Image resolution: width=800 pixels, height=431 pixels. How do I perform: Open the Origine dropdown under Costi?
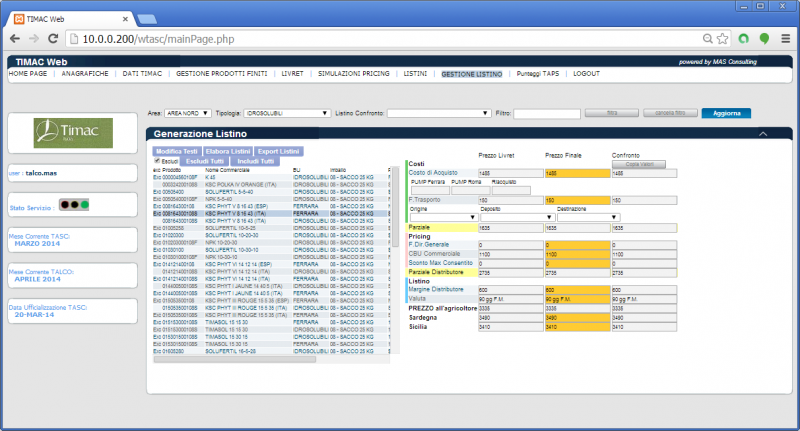[443, 216]
